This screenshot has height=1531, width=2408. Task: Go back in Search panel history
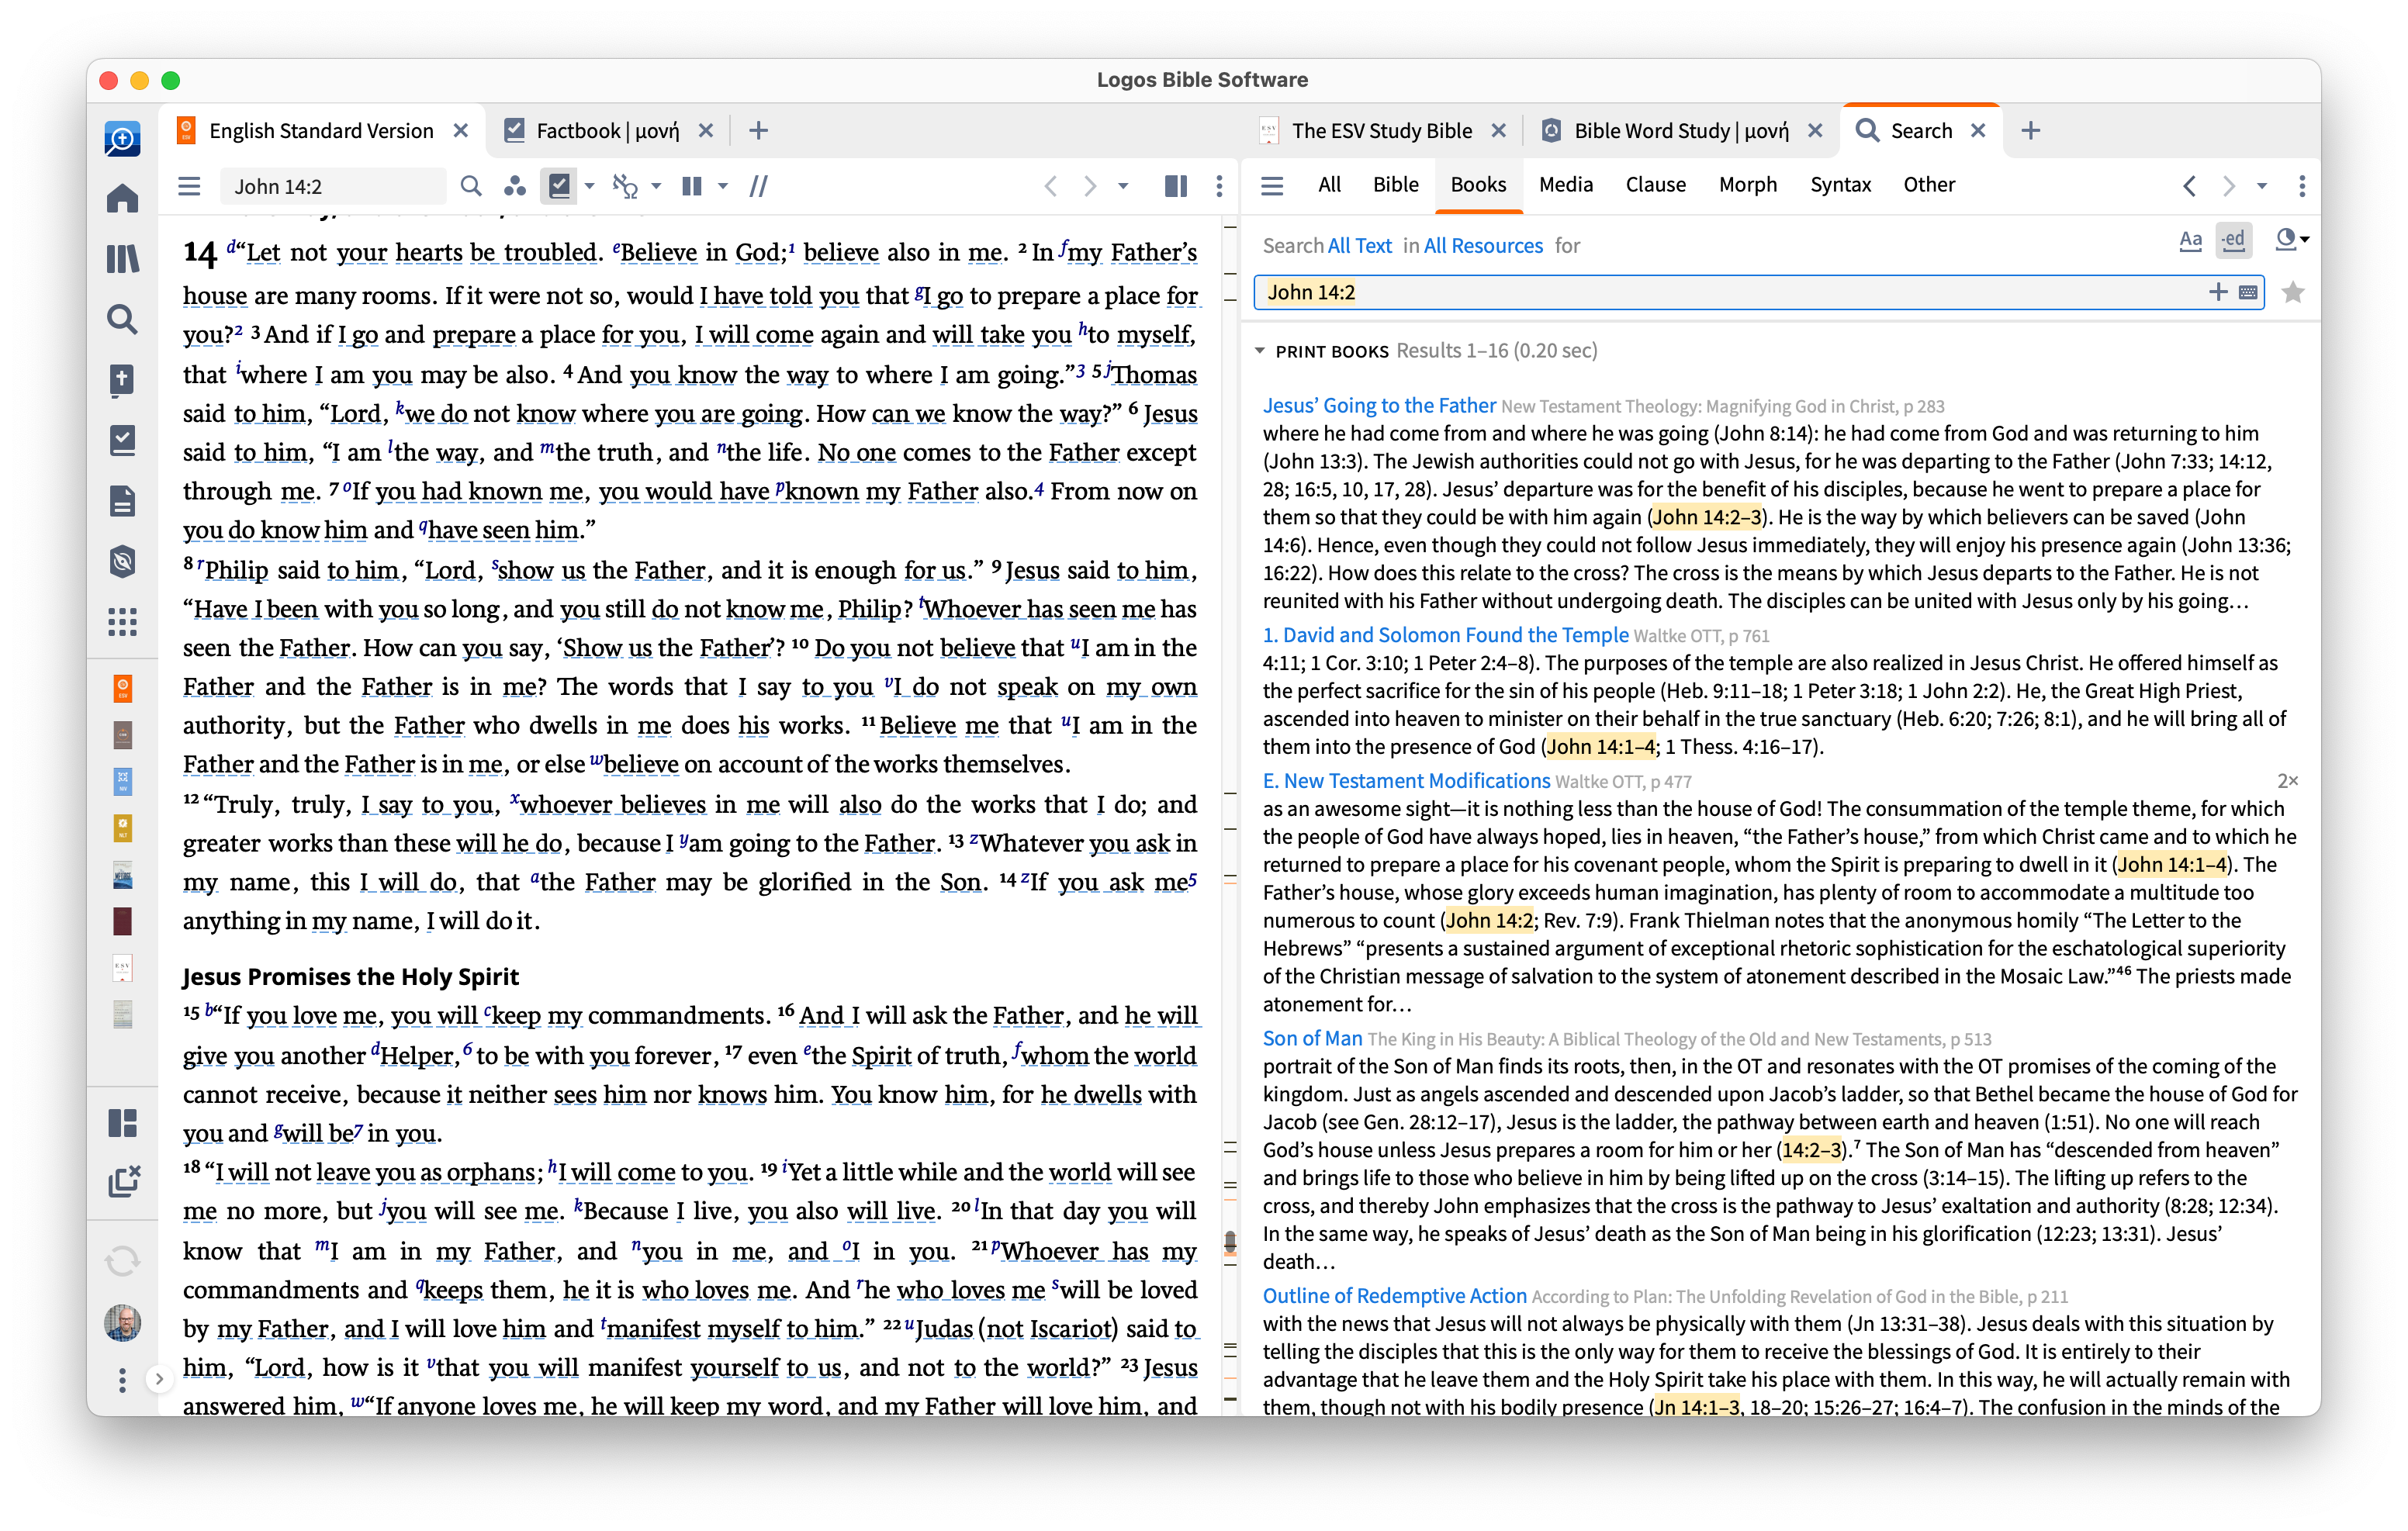point(2189,186)
